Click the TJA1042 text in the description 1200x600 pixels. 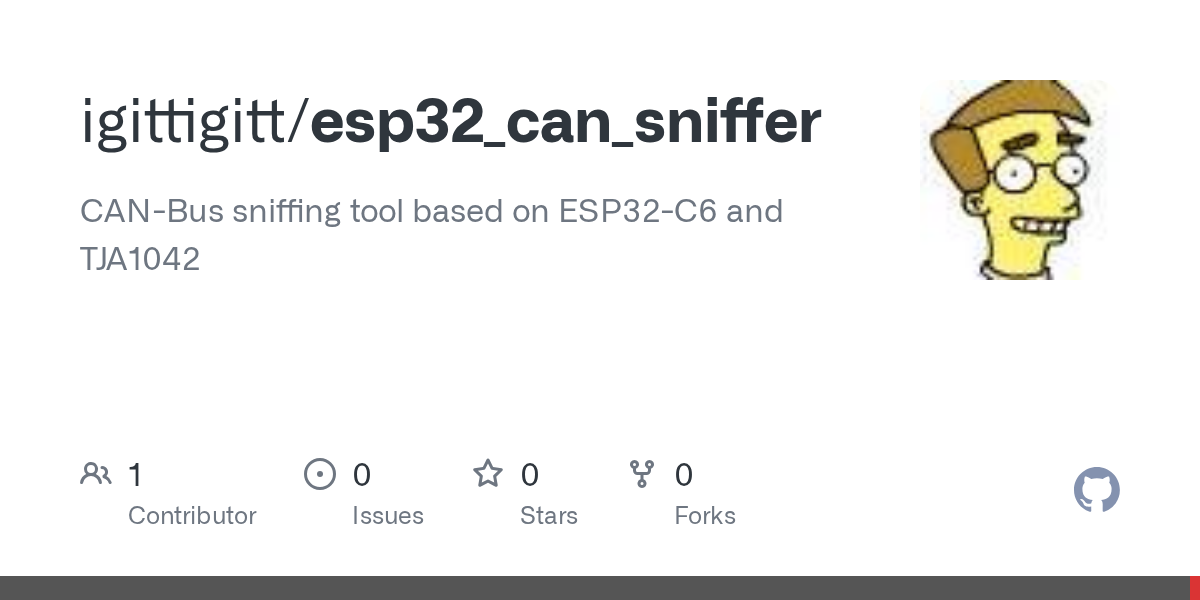(140, 260)
